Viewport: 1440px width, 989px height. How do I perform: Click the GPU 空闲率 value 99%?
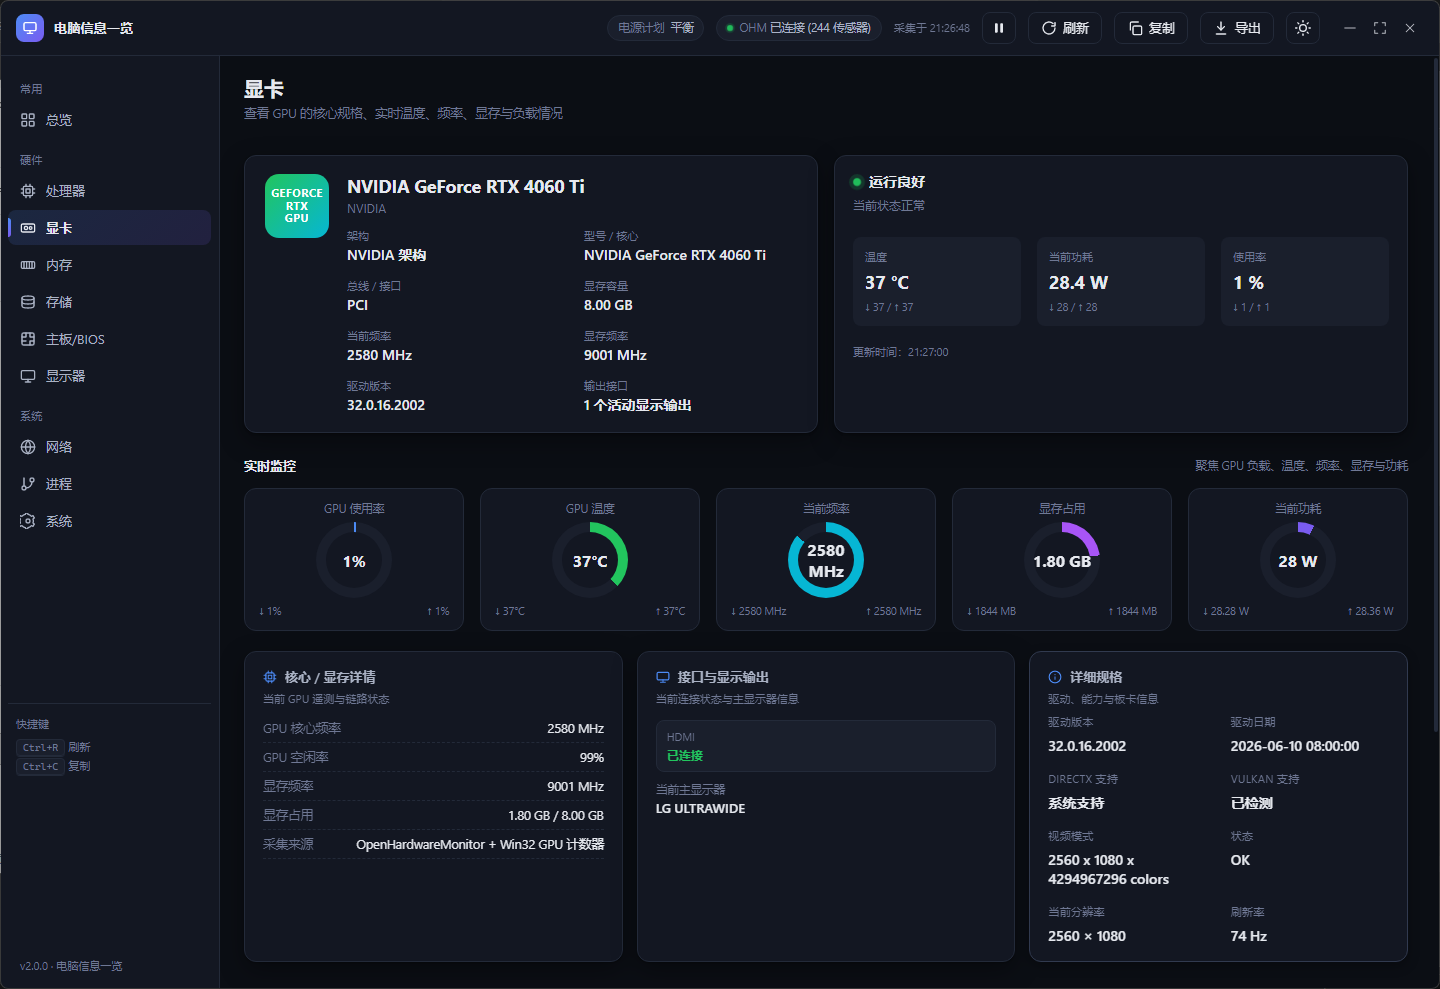point(592,757)
